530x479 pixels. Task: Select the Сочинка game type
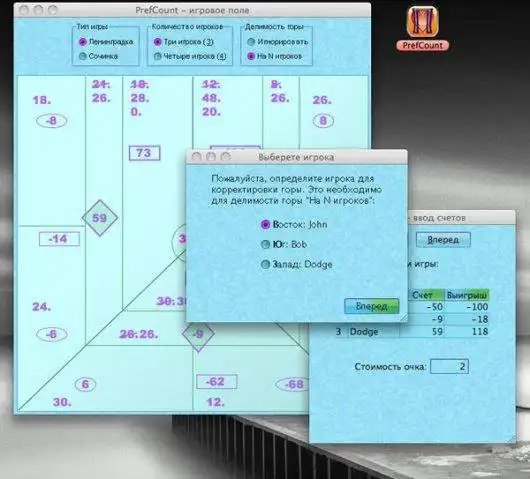click(98, 56)
